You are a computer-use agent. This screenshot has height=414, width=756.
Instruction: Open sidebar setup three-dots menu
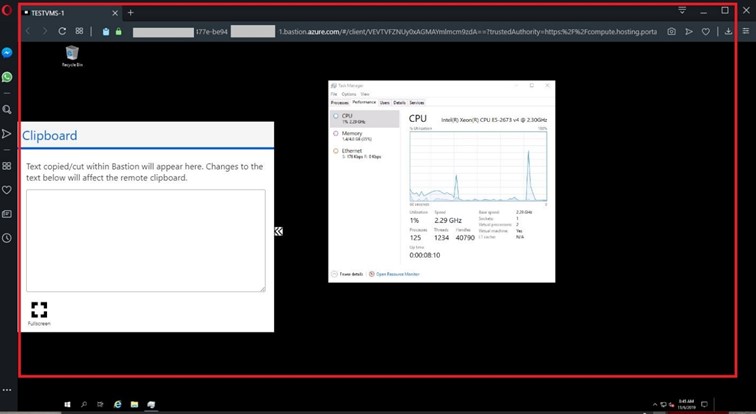[x=7, y=390]
